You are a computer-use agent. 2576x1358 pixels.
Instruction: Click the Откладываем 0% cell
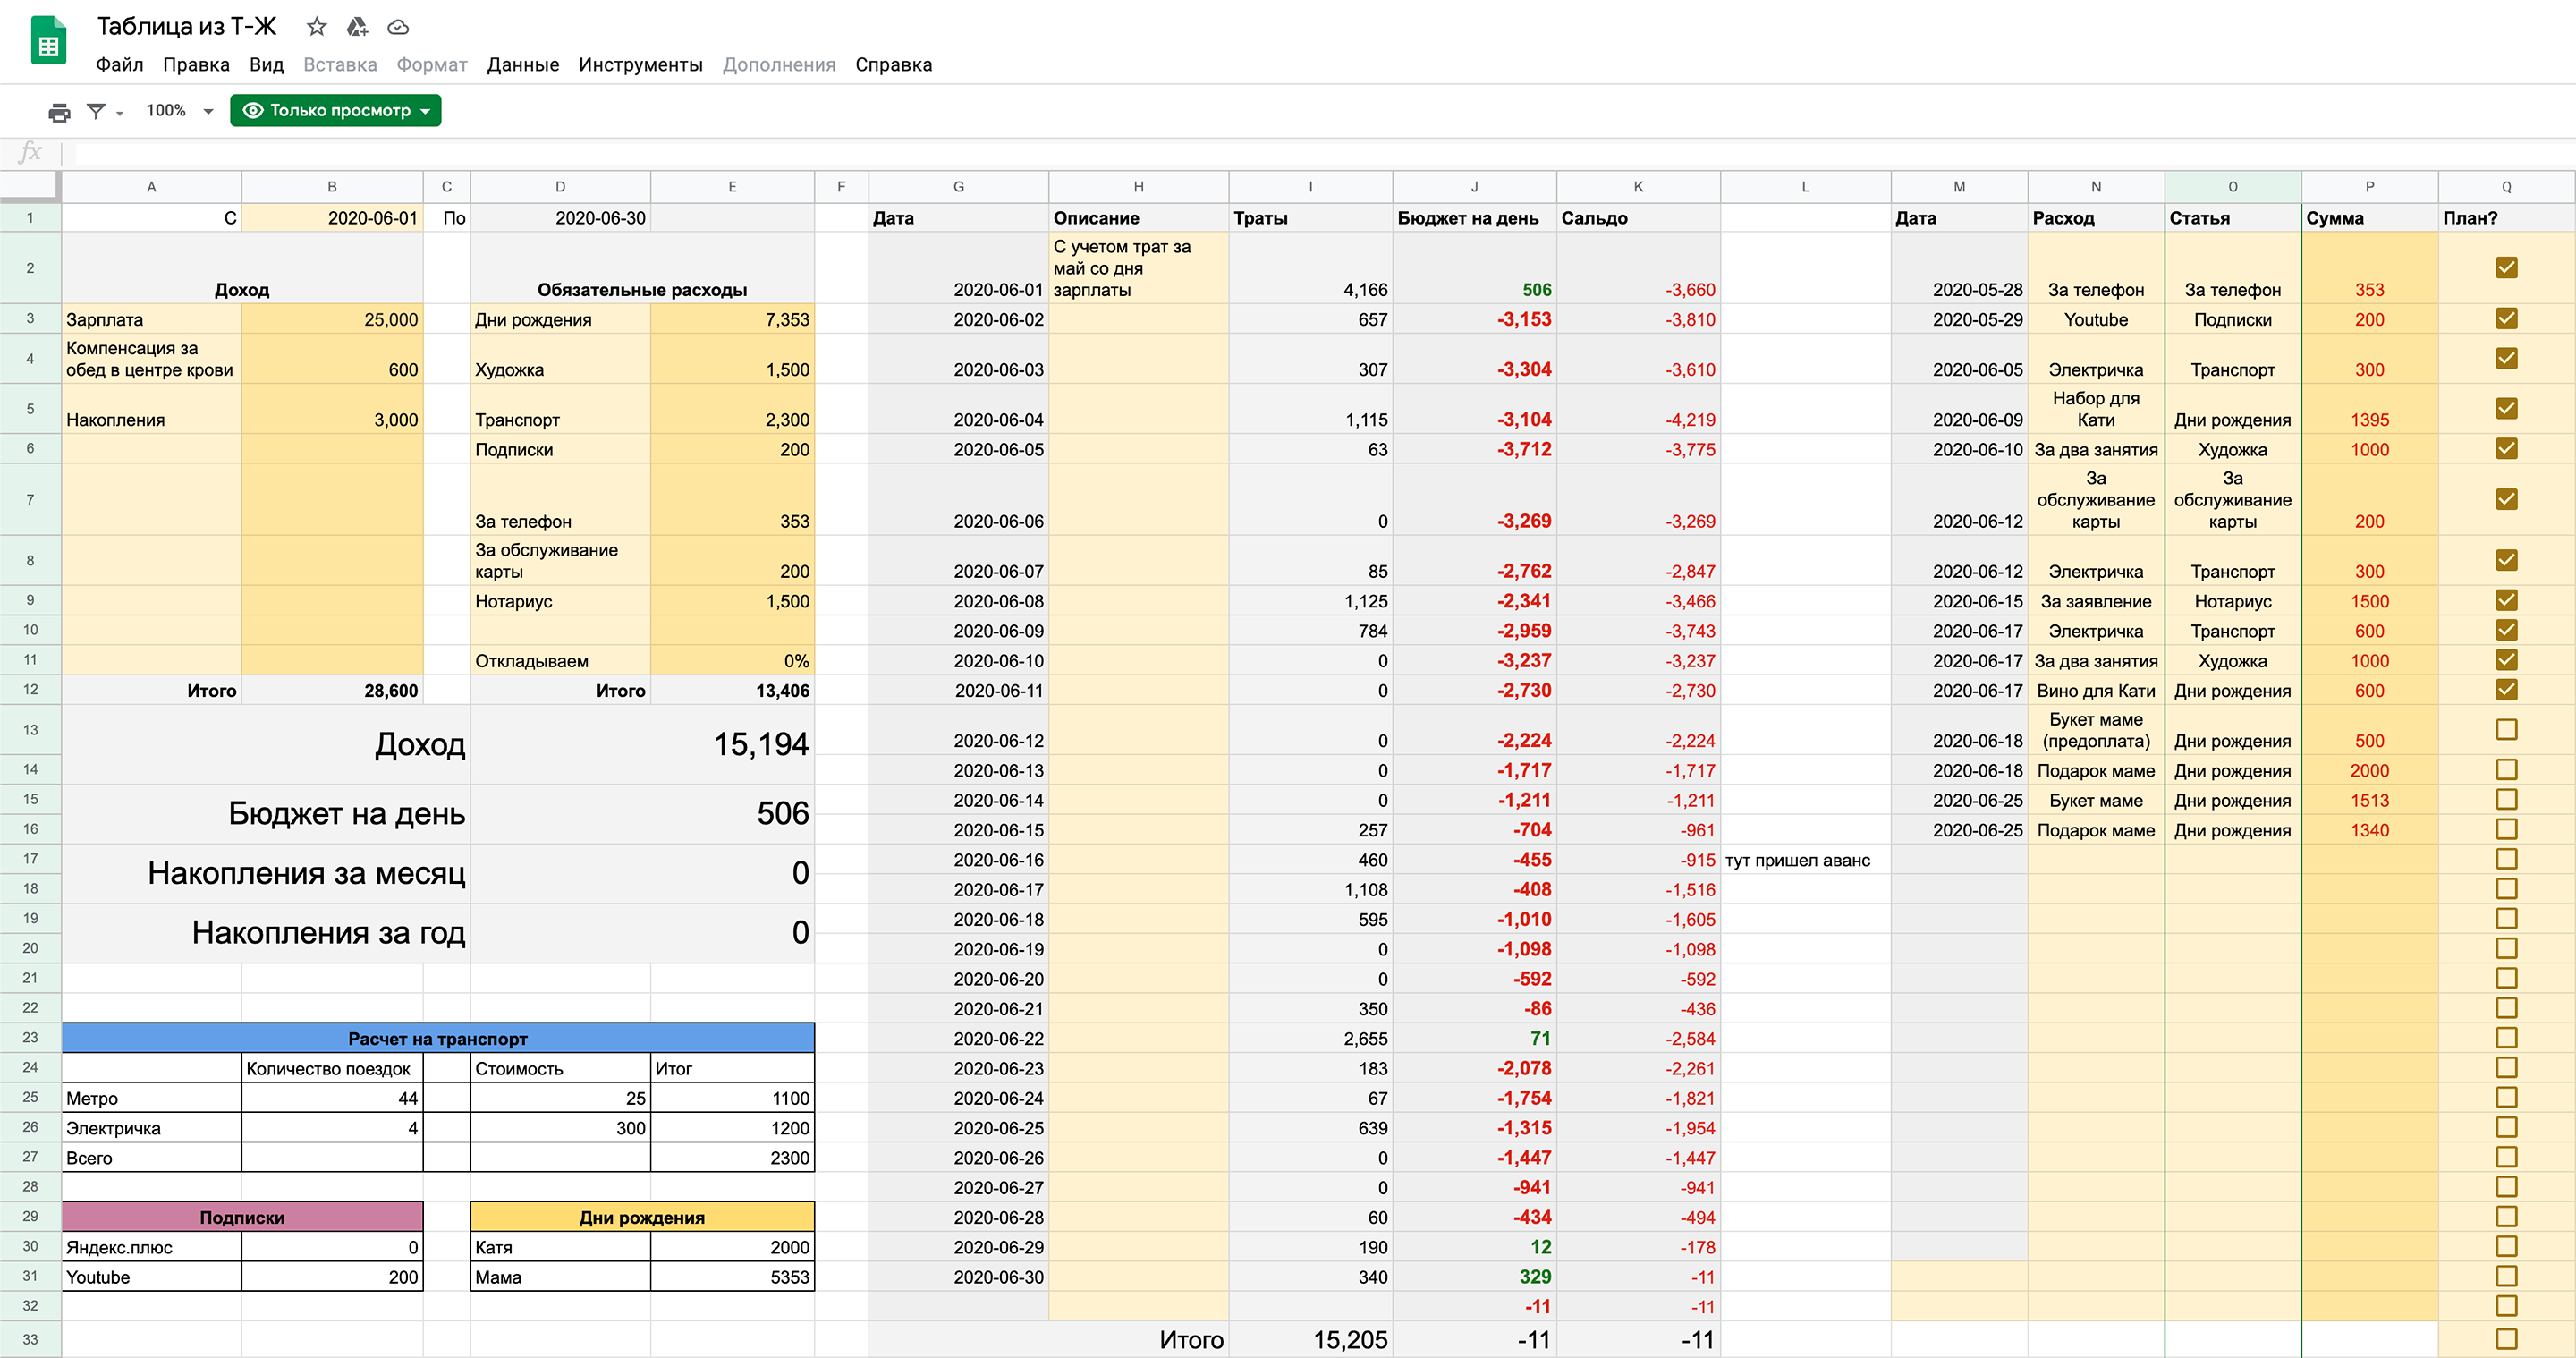(732, 661)
